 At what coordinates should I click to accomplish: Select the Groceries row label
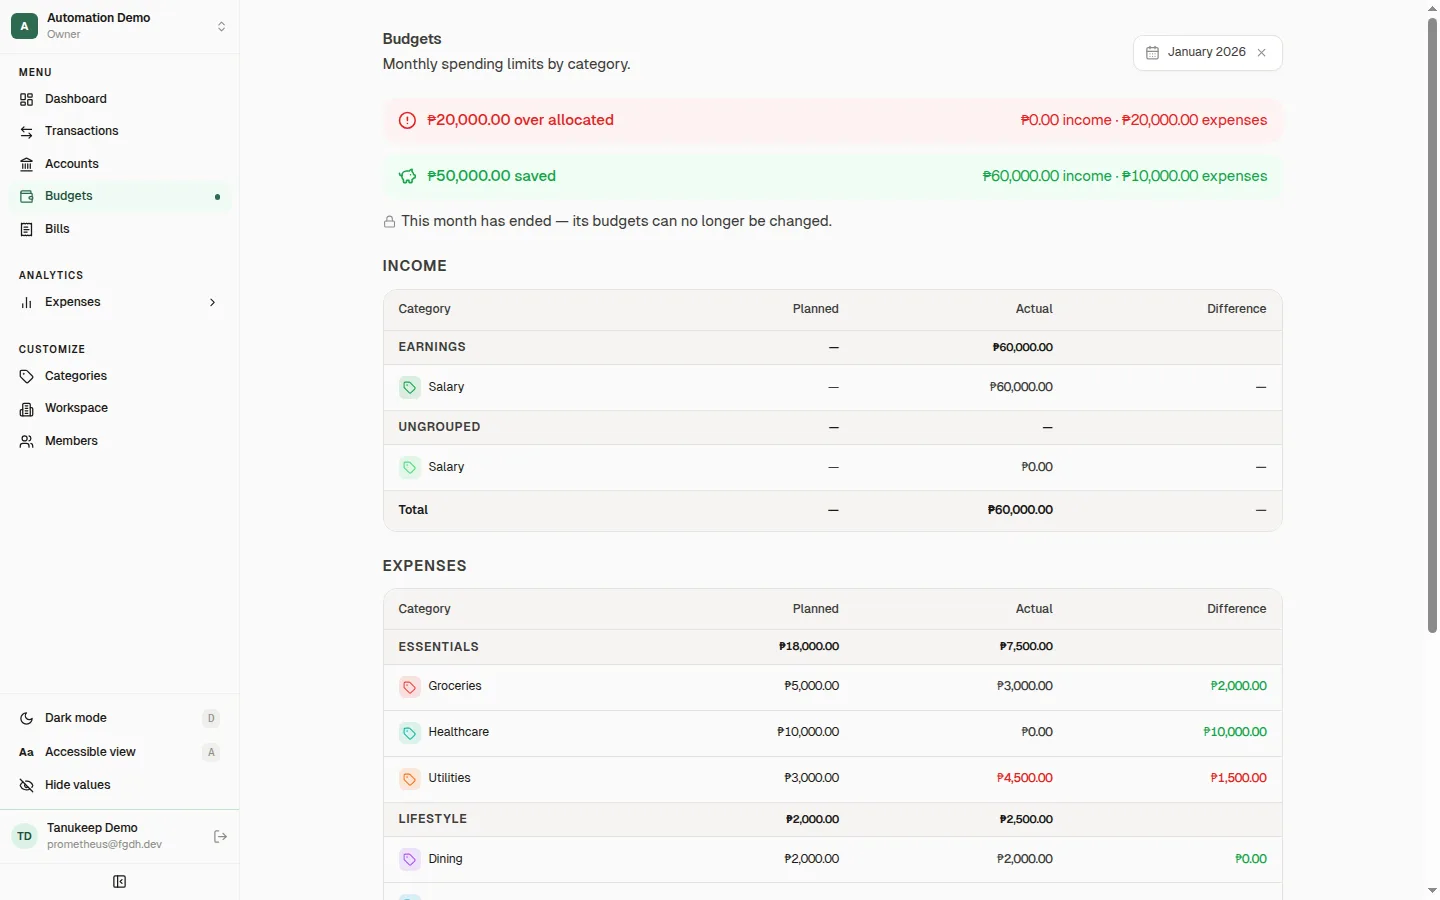455,686
